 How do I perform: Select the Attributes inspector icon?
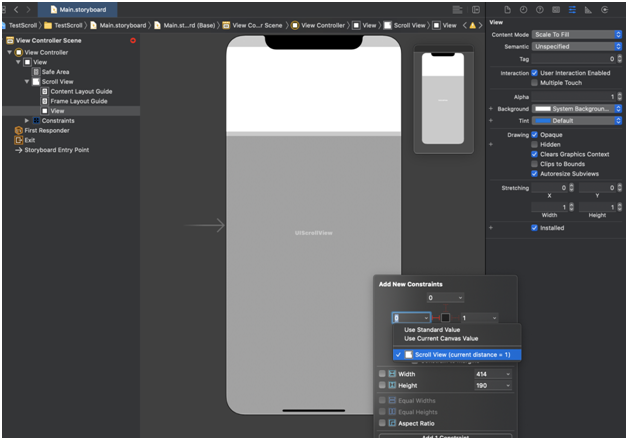point(572,10)
